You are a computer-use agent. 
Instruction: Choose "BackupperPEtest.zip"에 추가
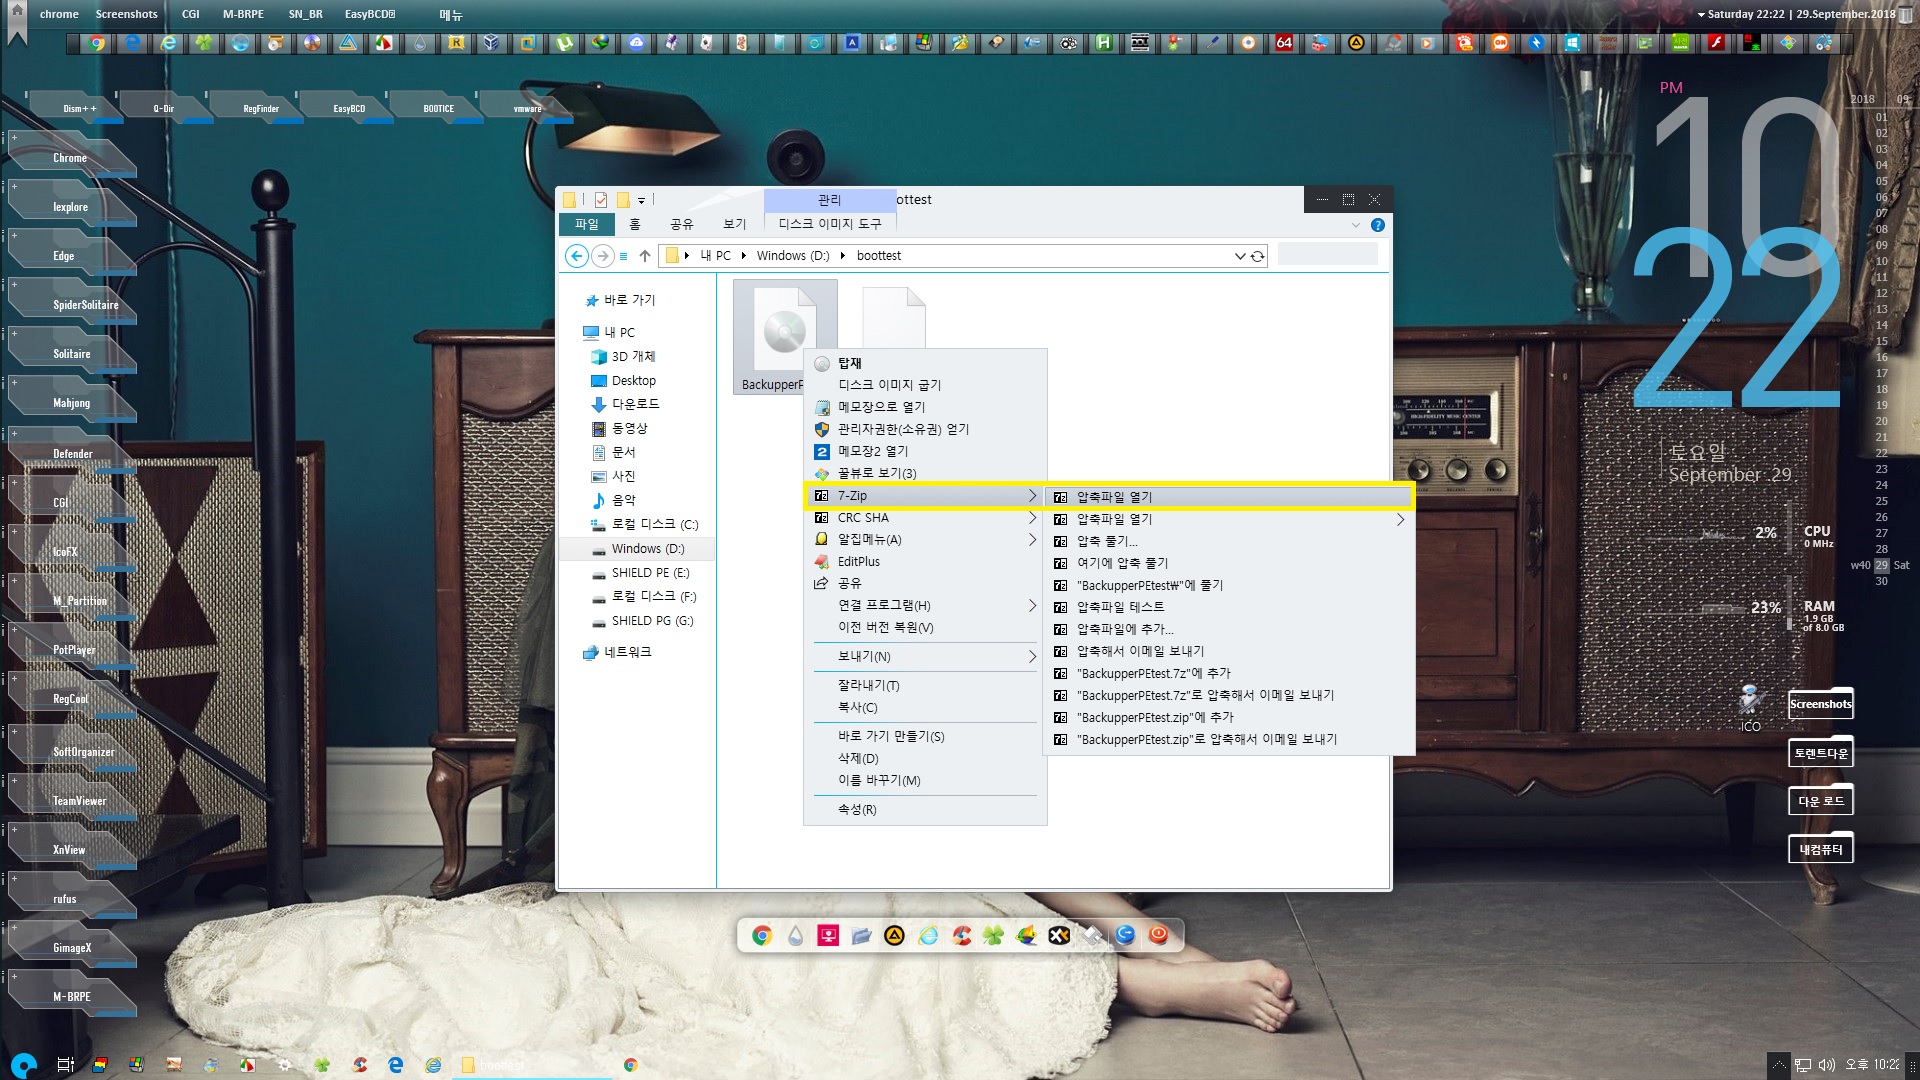click(1229, 717)
